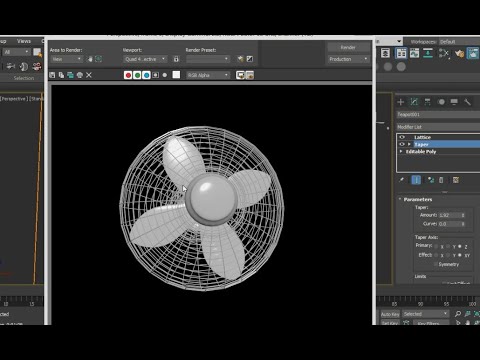Click the Pin Stack icon
The height and width of the screenshot is (360, 480).
coord(402,180)
